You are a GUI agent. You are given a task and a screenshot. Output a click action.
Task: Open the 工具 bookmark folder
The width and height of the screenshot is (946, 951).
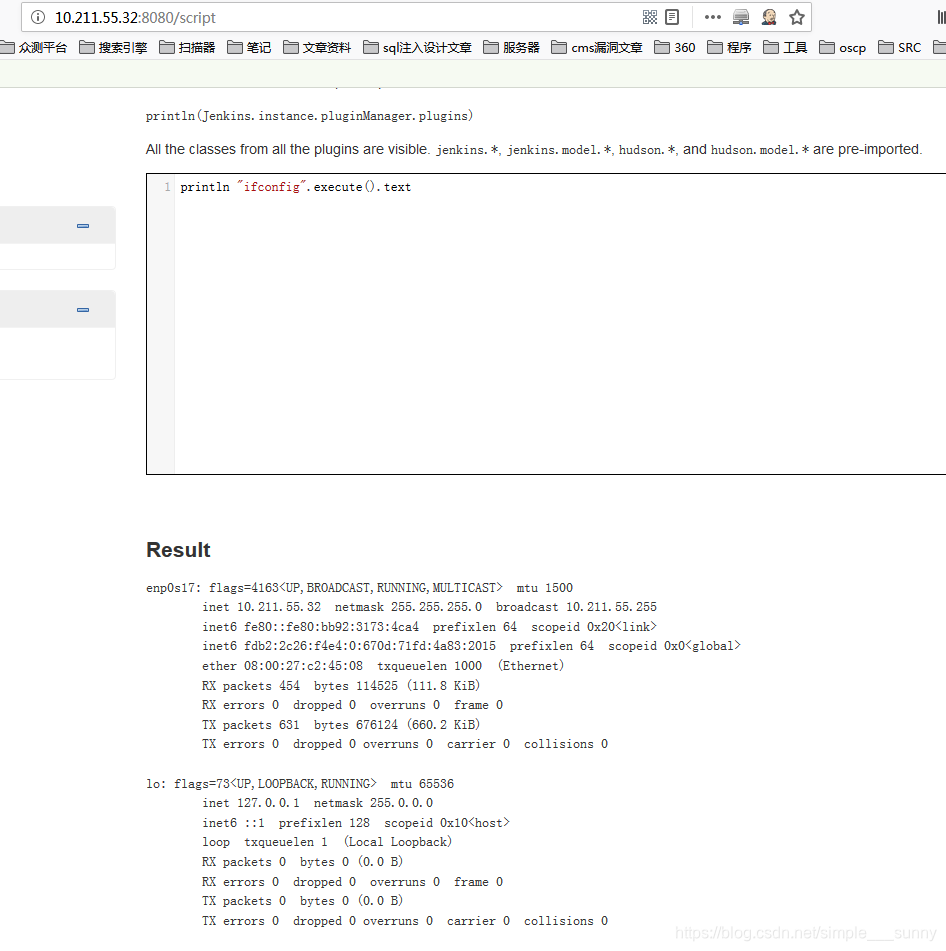pyautogui.click(x=785, y=47)
